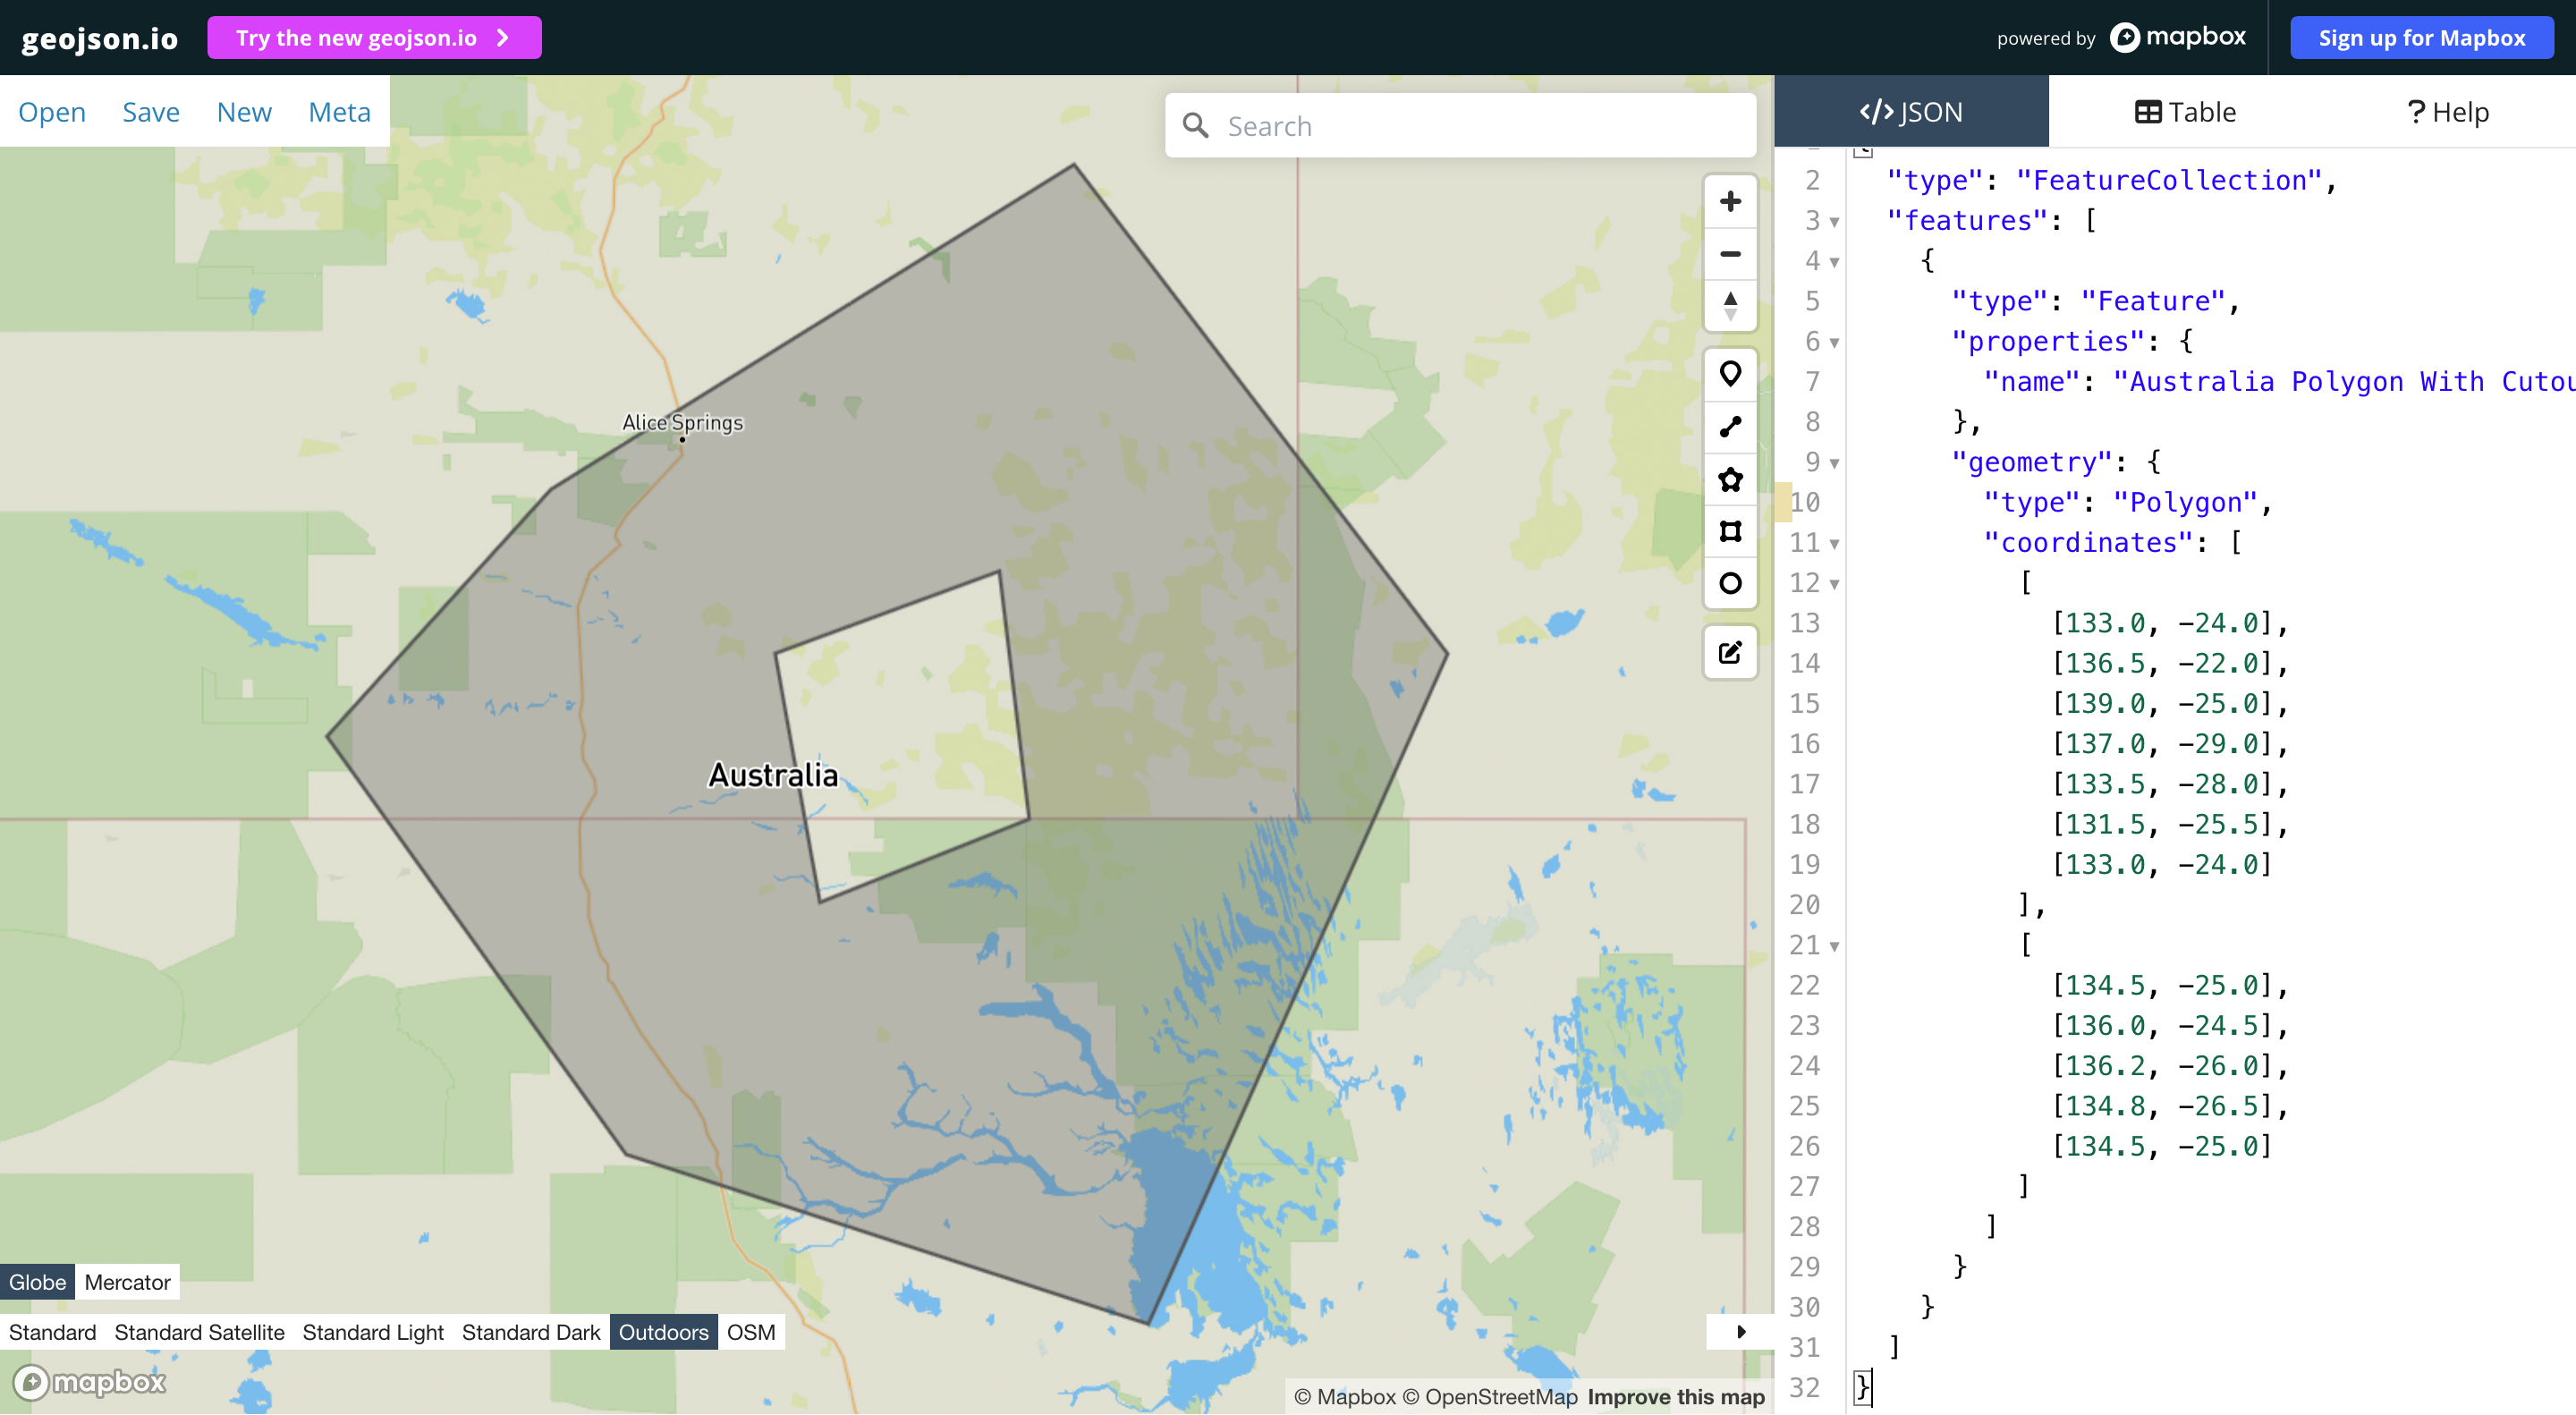Click the name property value text
The height and width of the screenshot is (1415, 2576).
click(2343, 381)
